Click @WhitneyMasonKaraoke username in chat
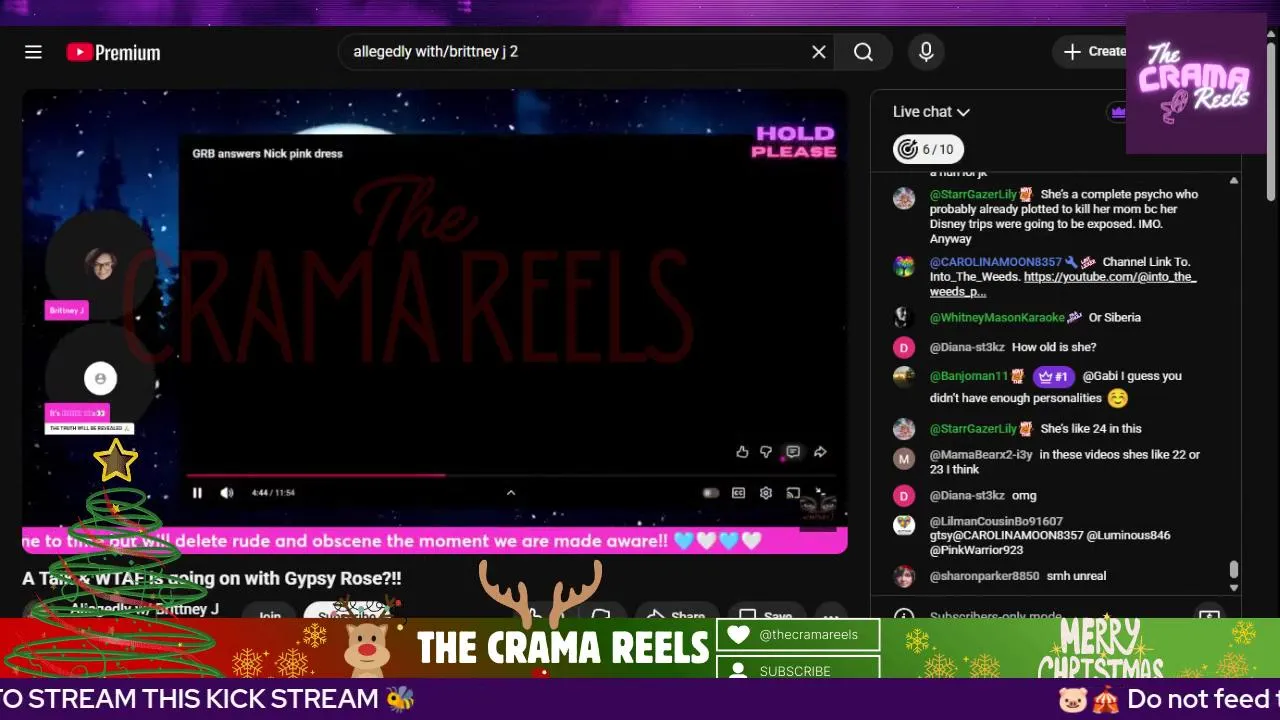1280x720 pixels. pyautogui.click(x=997, y=317)
